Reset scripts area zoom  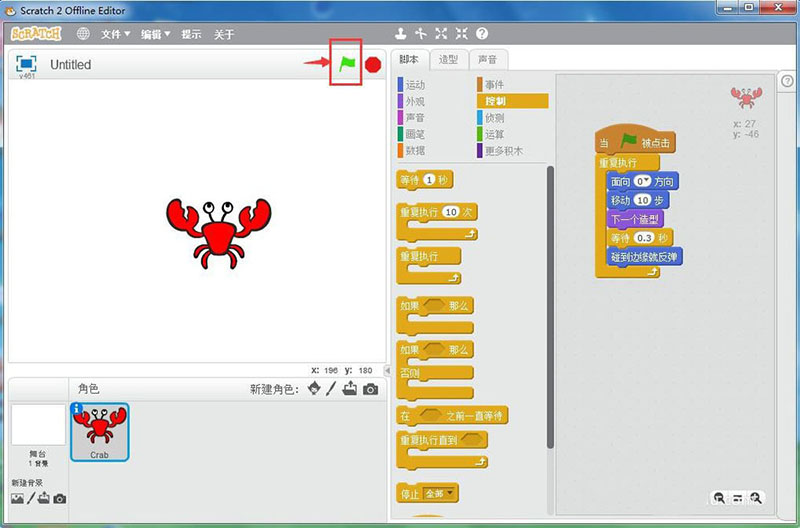point(737,498)
